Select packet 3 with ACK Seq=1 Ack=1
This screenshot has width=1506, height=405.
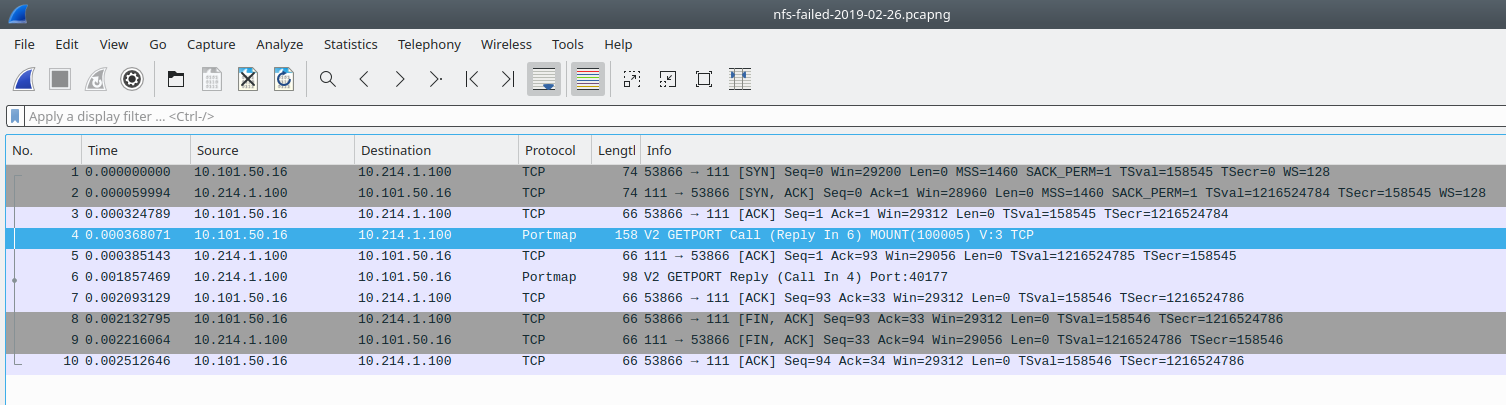pos(756,213)
